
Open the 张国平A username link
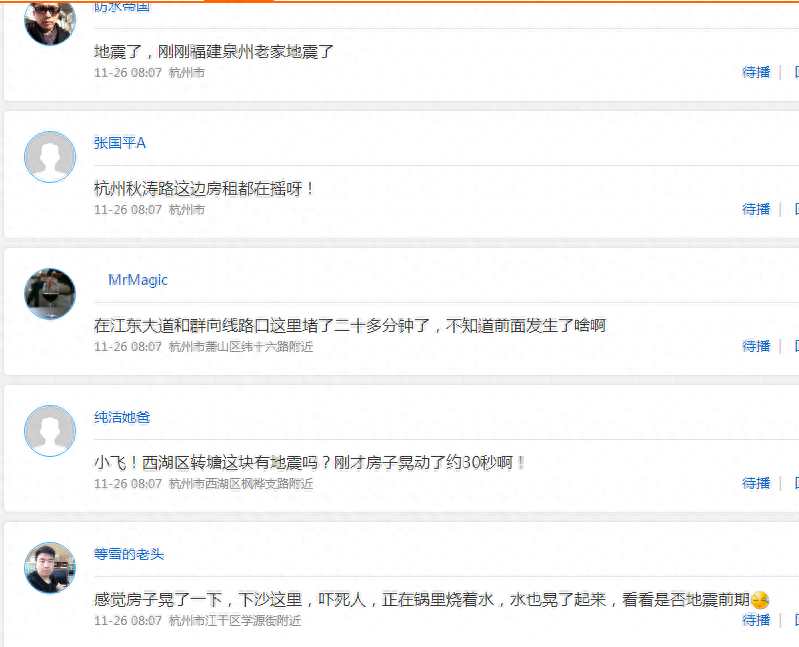point(120,143)
